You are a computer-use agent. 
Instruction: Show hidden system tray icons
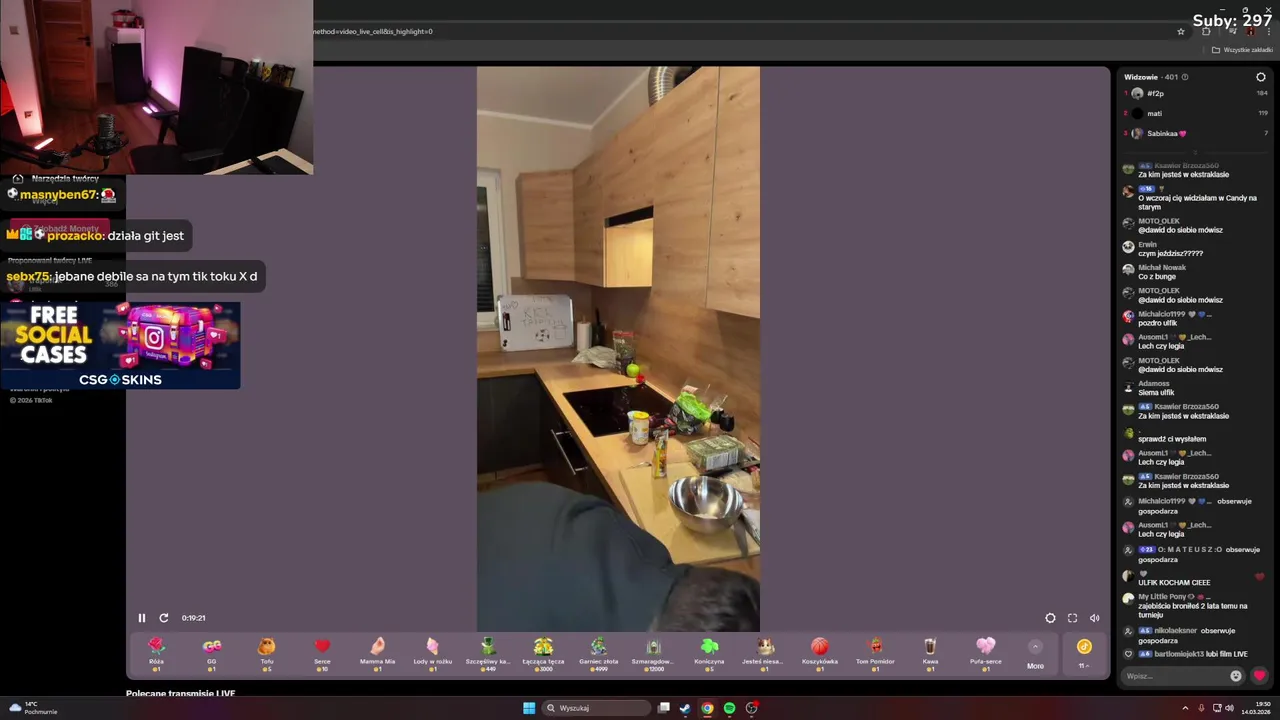pos(1185,708)
